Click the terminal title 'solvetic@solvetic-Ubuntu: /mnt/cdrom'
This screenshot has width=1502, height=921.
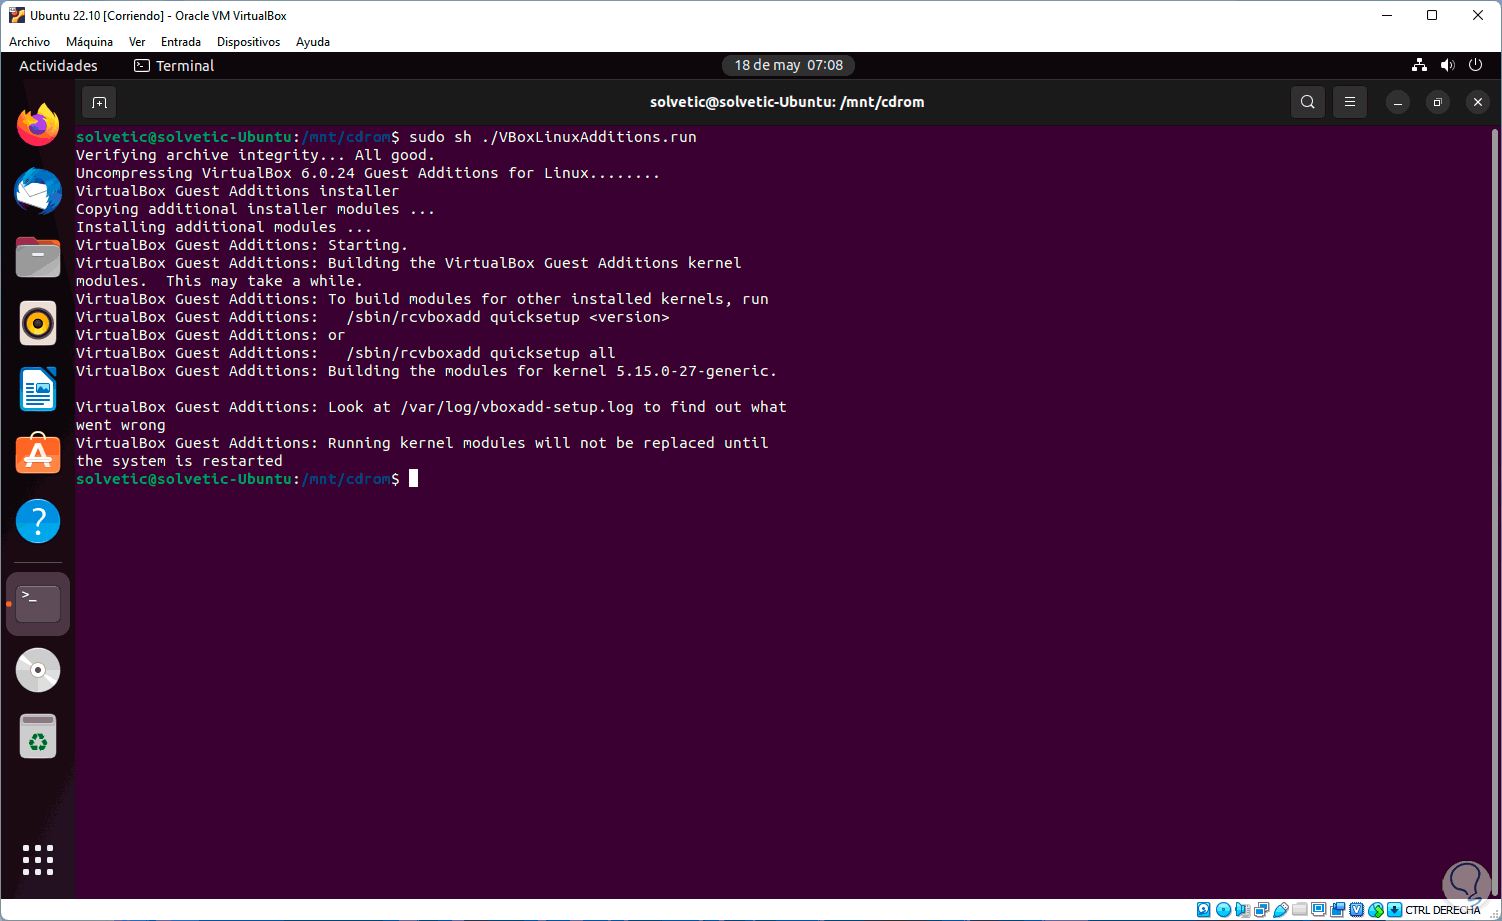coord(787,102)
